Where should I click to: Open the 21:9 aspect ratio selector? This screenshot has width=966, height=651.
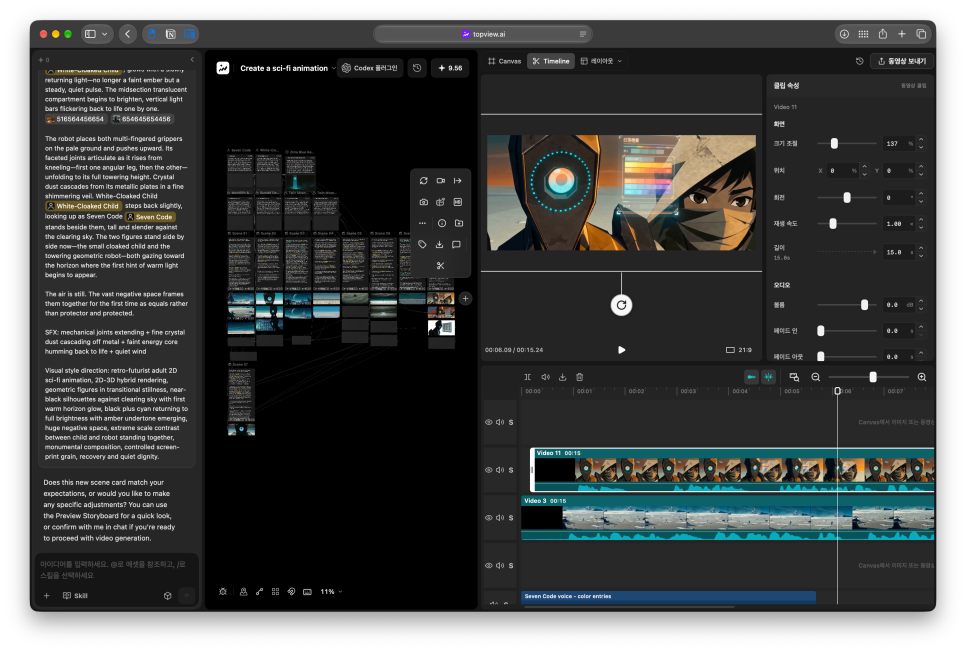click(x=739, y=350)
